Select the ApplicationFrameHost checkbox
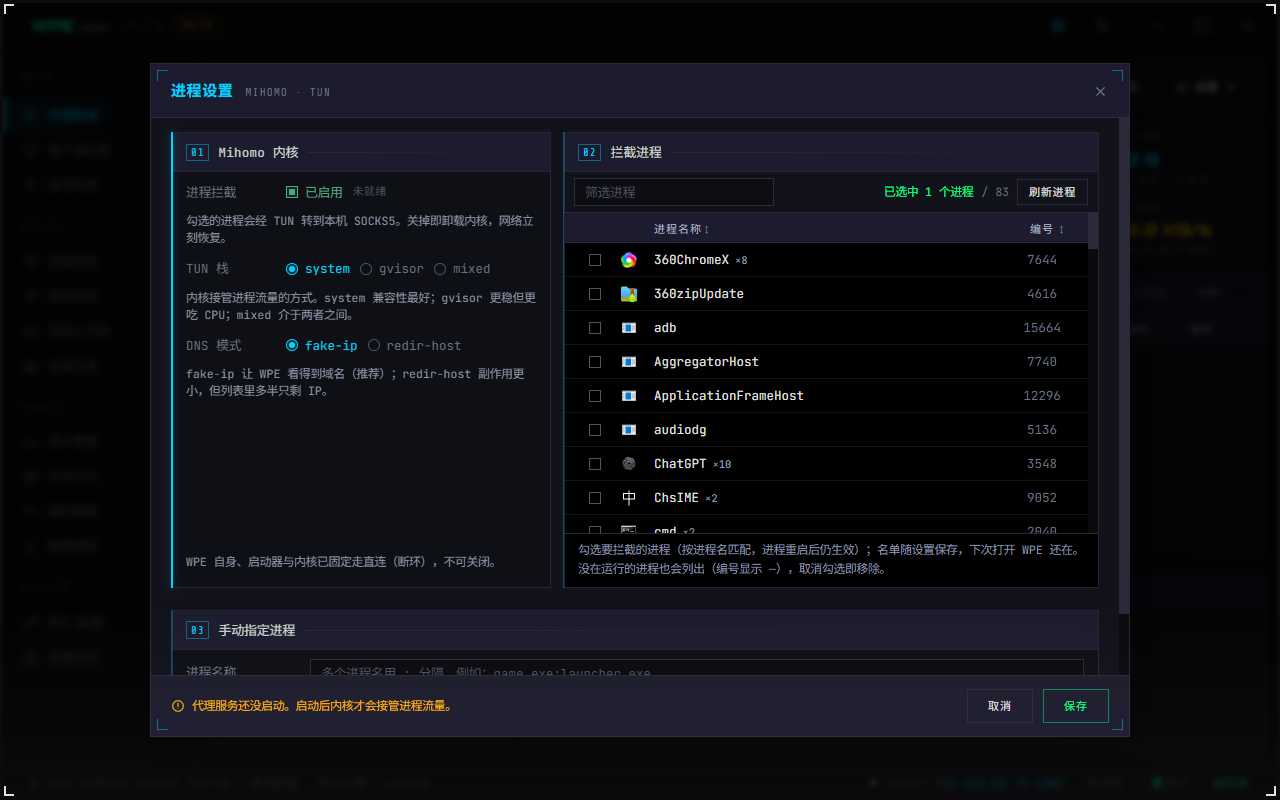1280x800 pixels. 595,396
